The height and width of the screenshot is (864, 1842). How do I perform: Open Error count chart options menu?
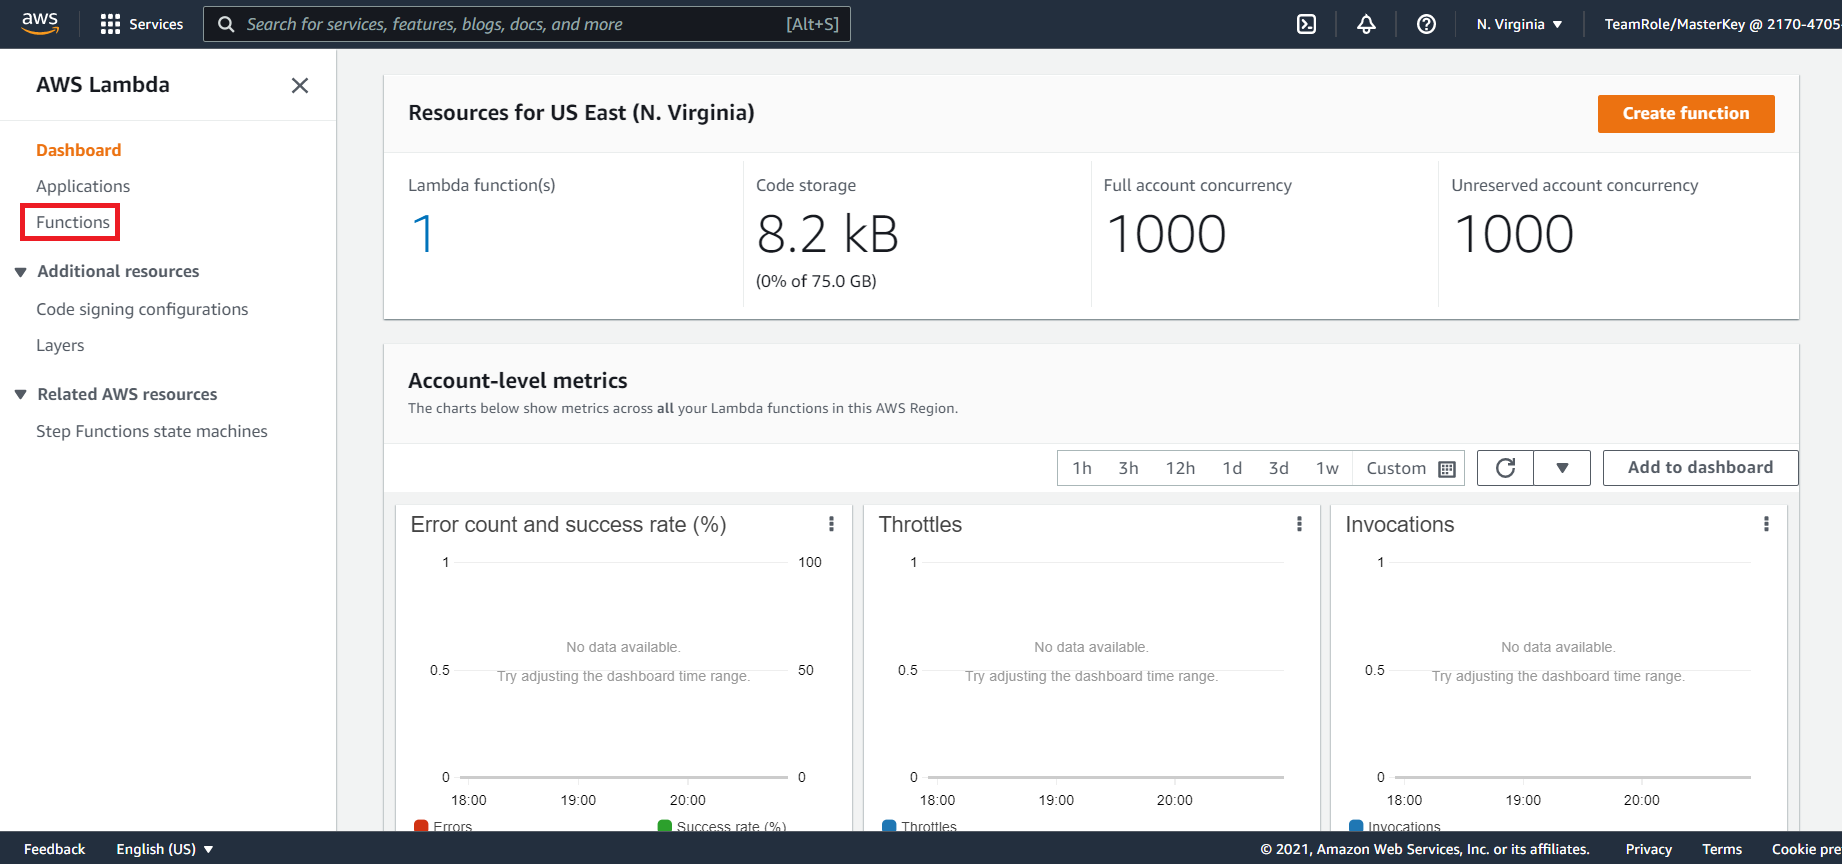(x=831, y=524)
